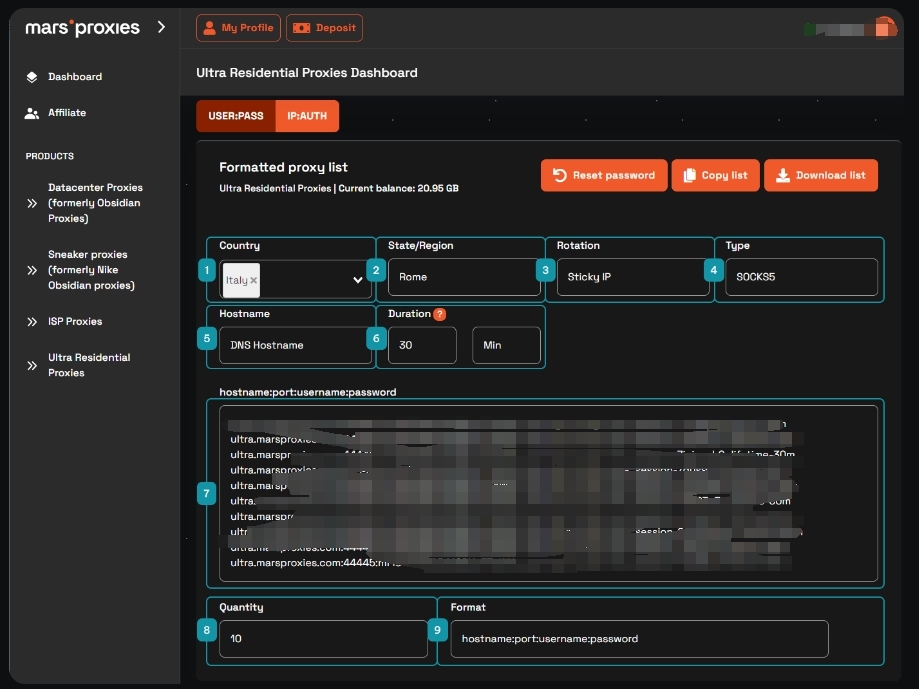Click the Dashboard layers icon

pyautogui.click(x=32, y=77)
